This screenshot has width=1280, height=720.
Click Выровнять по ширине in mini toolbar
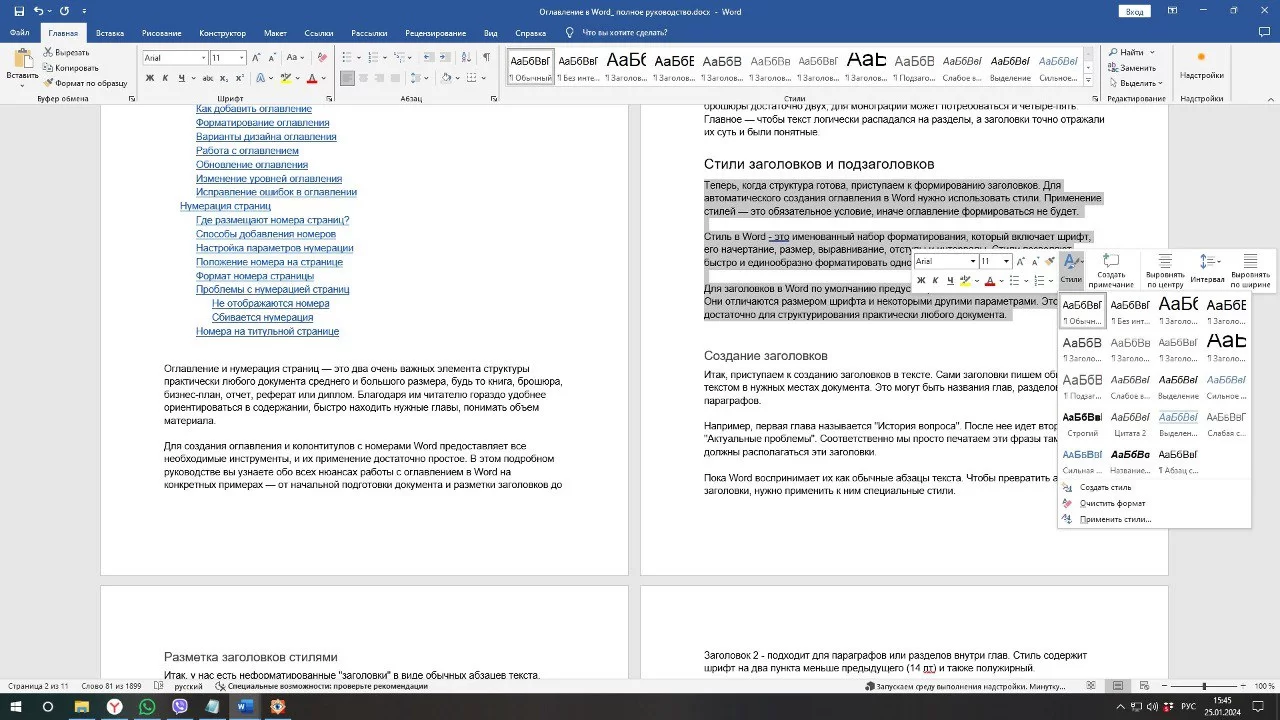(x=1250, y=267)
